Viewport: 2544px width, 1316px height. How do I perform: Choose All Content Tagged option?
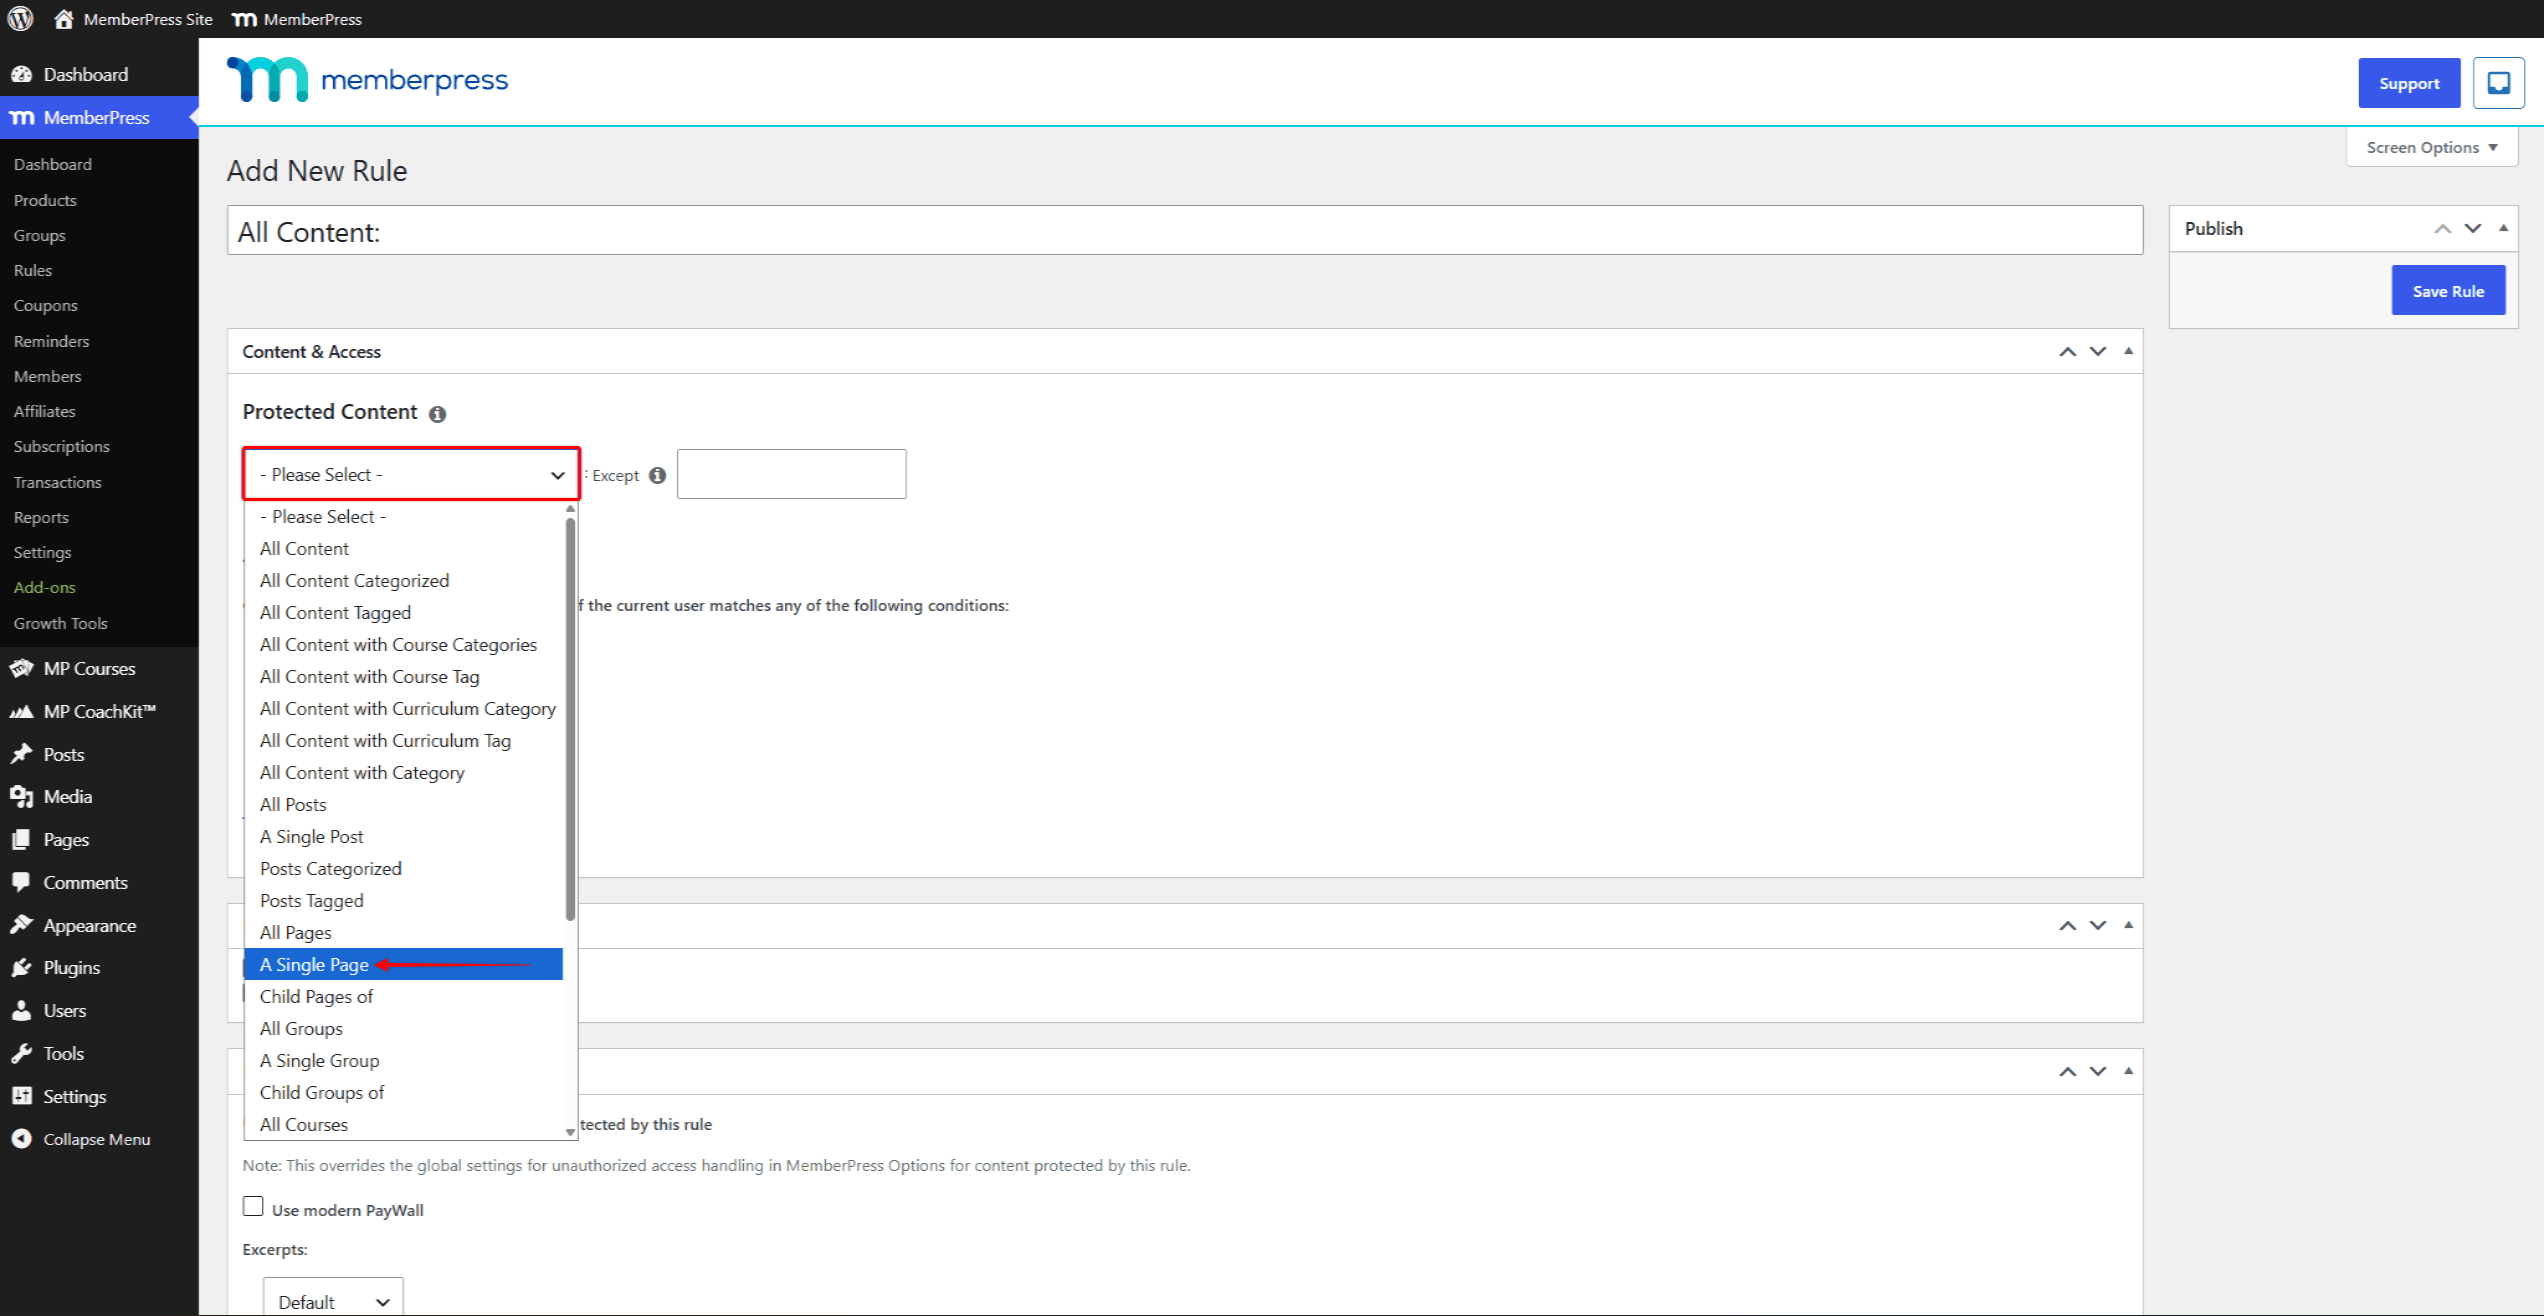point(404,612)
